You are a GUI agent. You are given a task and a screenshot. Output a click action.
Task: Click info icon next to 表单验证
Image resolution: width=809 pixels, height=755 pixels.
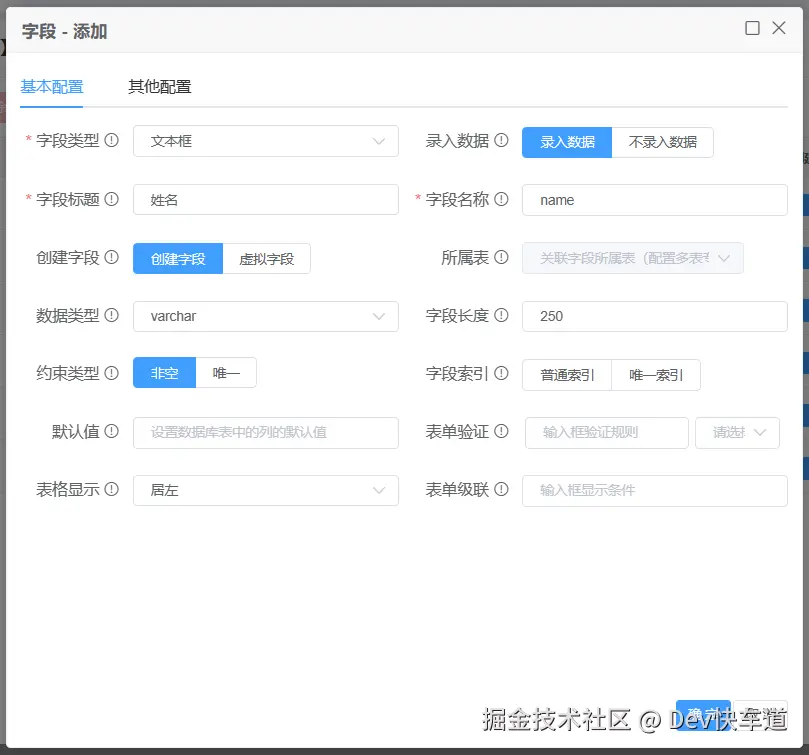(x=501, y=431)
